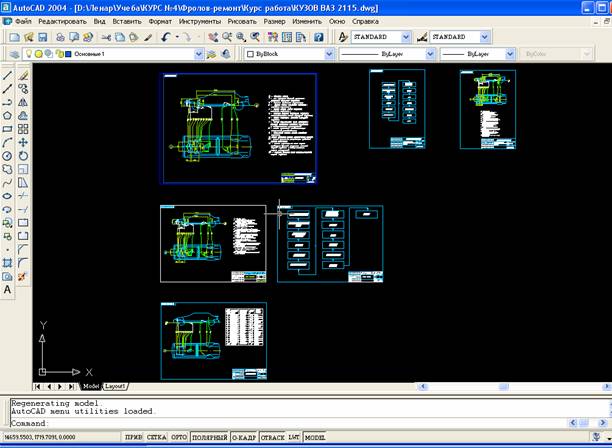The image size is (612, 448).
Task: Open the undo history dropdown arrow
Action: coord(177,37)
